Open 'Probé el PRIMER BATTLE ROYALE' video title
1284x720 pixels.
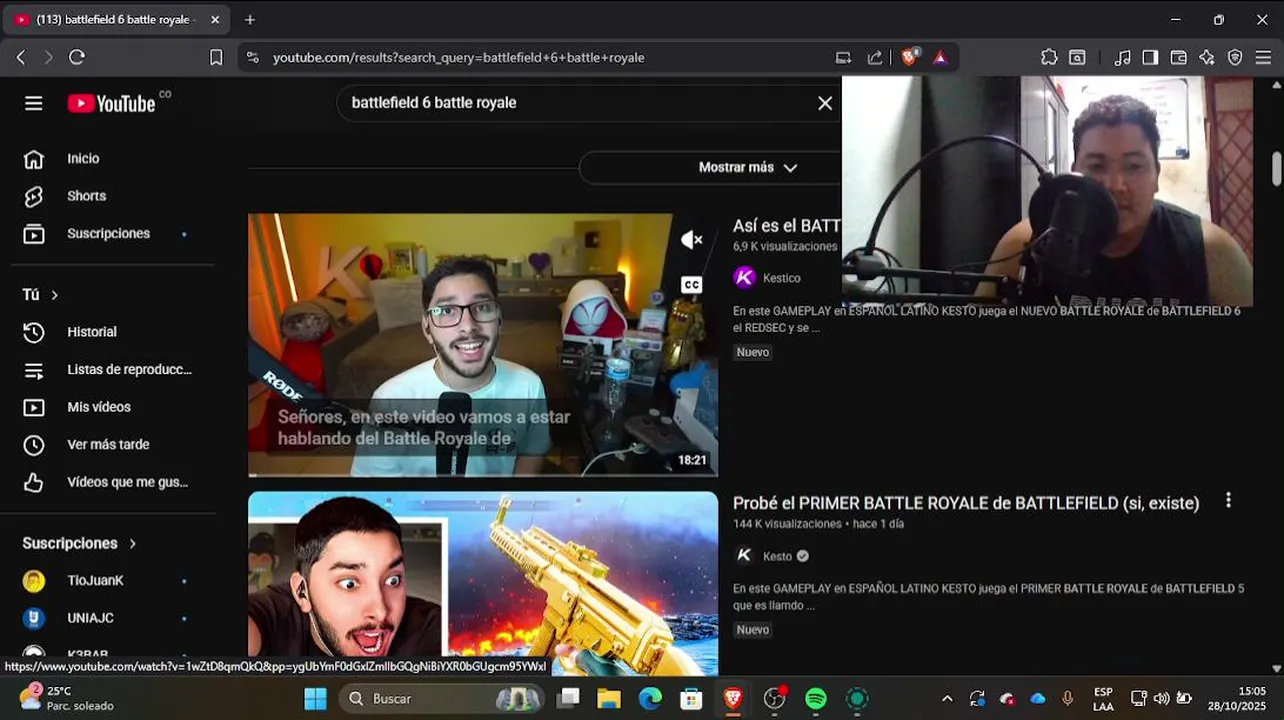[966, 503]
